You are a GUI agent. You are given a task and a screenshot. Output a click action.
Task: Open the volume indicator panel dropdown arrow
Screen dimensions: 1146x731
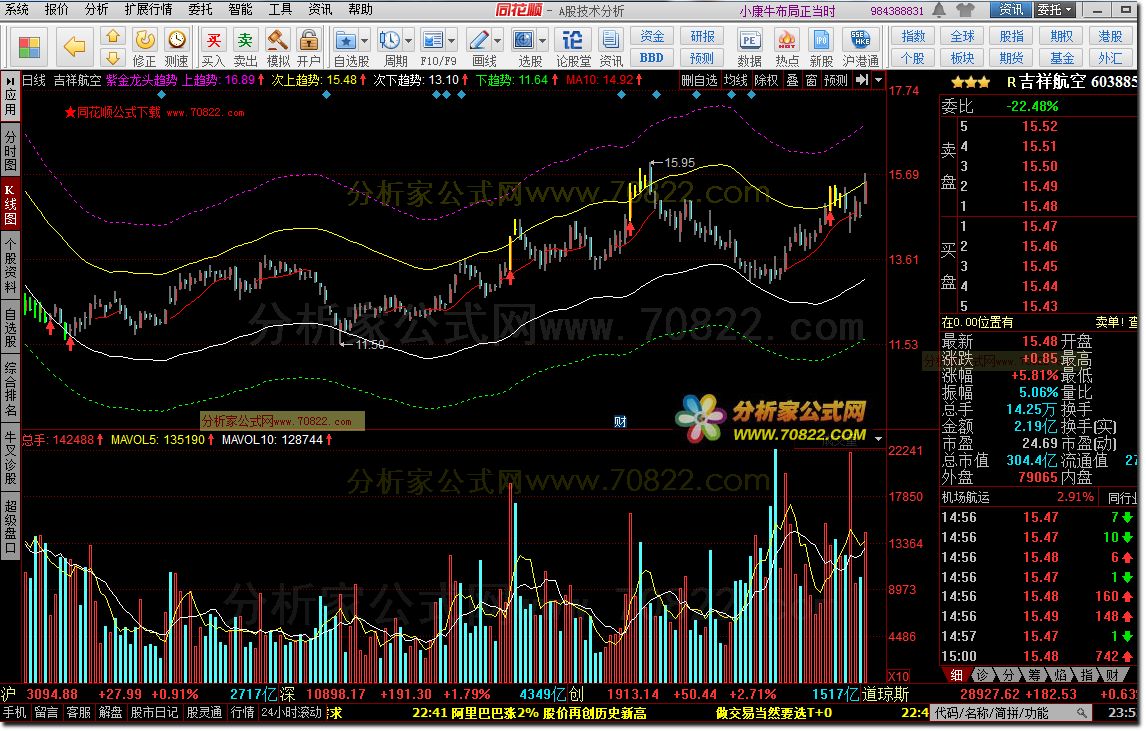pyautogui.click(x=879, y=439)
